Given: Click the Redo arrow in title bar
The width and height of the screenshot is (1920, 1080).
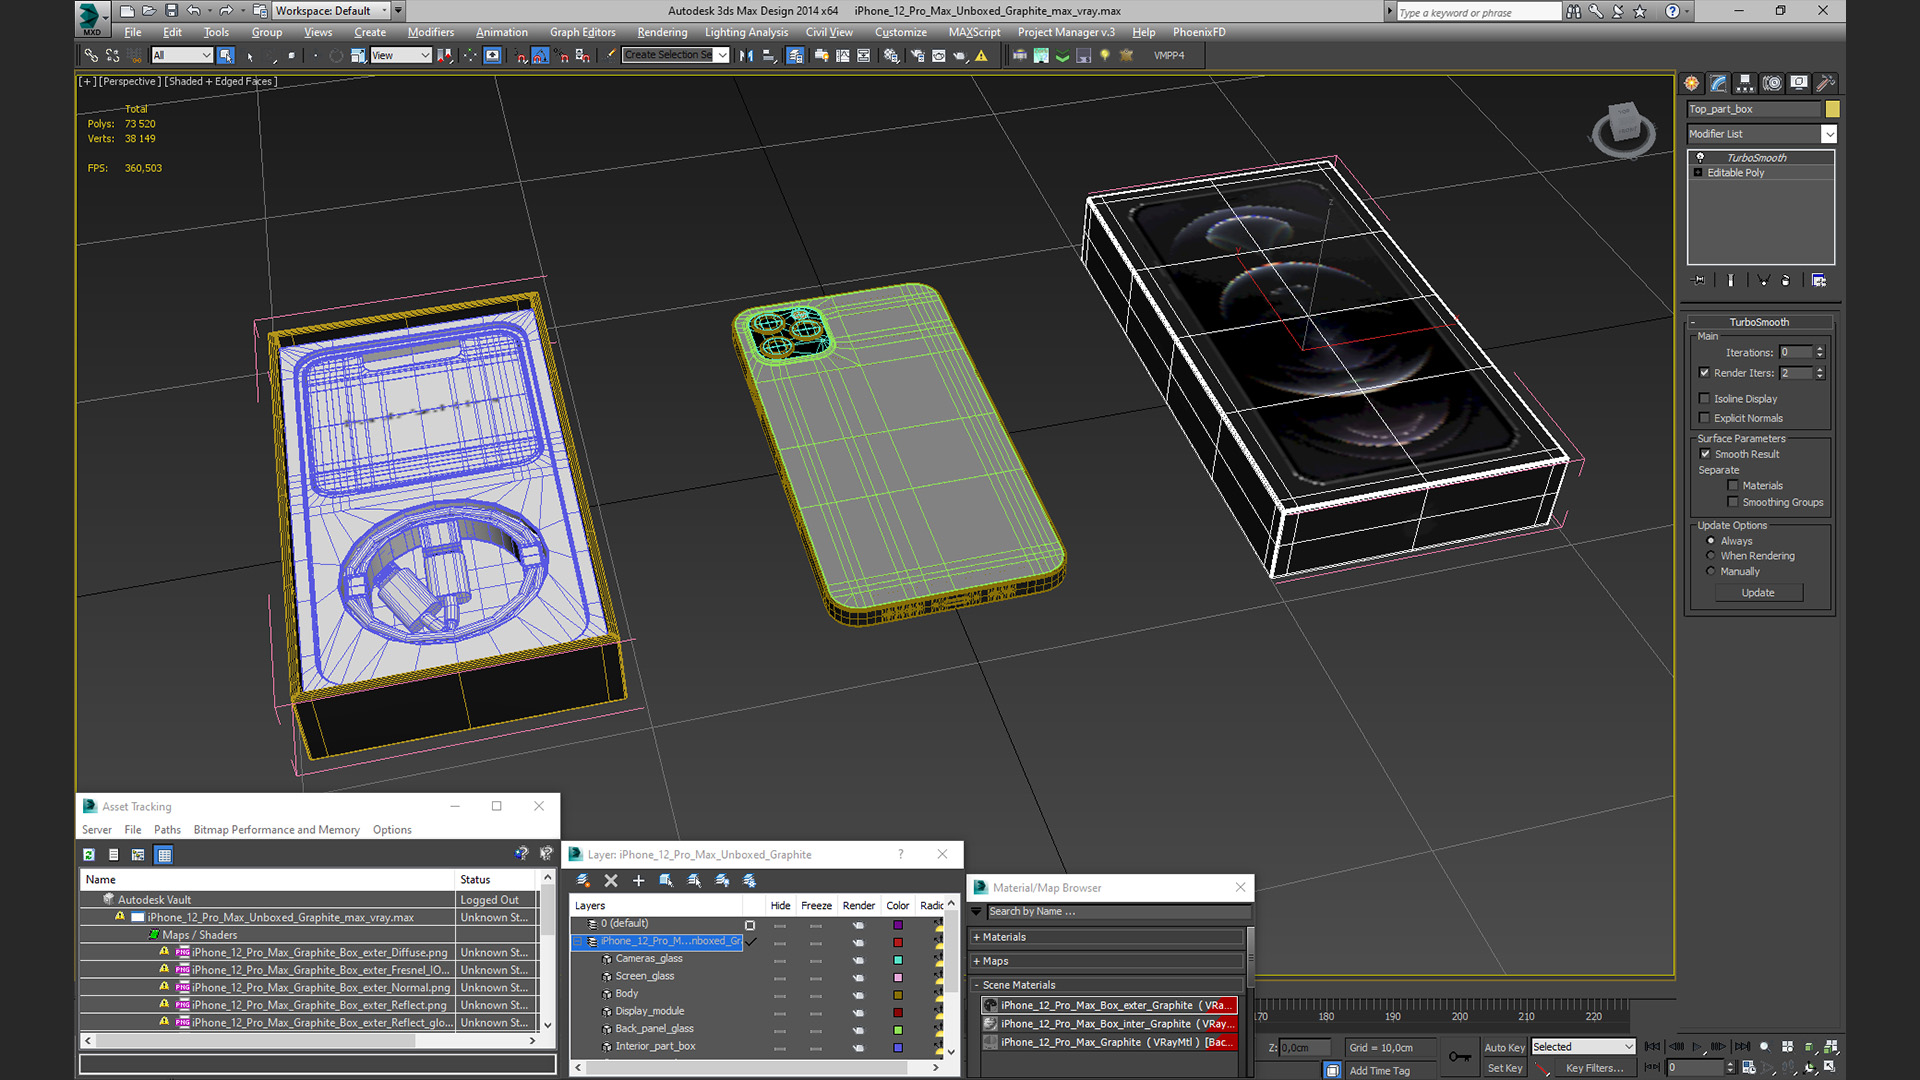Looking at the screenshot, I should point(225,11).
